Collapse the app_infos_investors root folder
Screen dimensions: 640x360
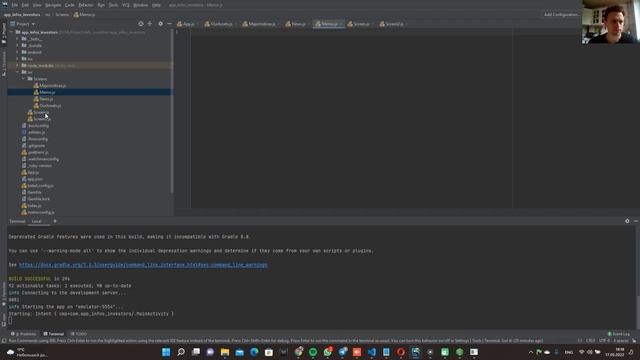point(11,32)
